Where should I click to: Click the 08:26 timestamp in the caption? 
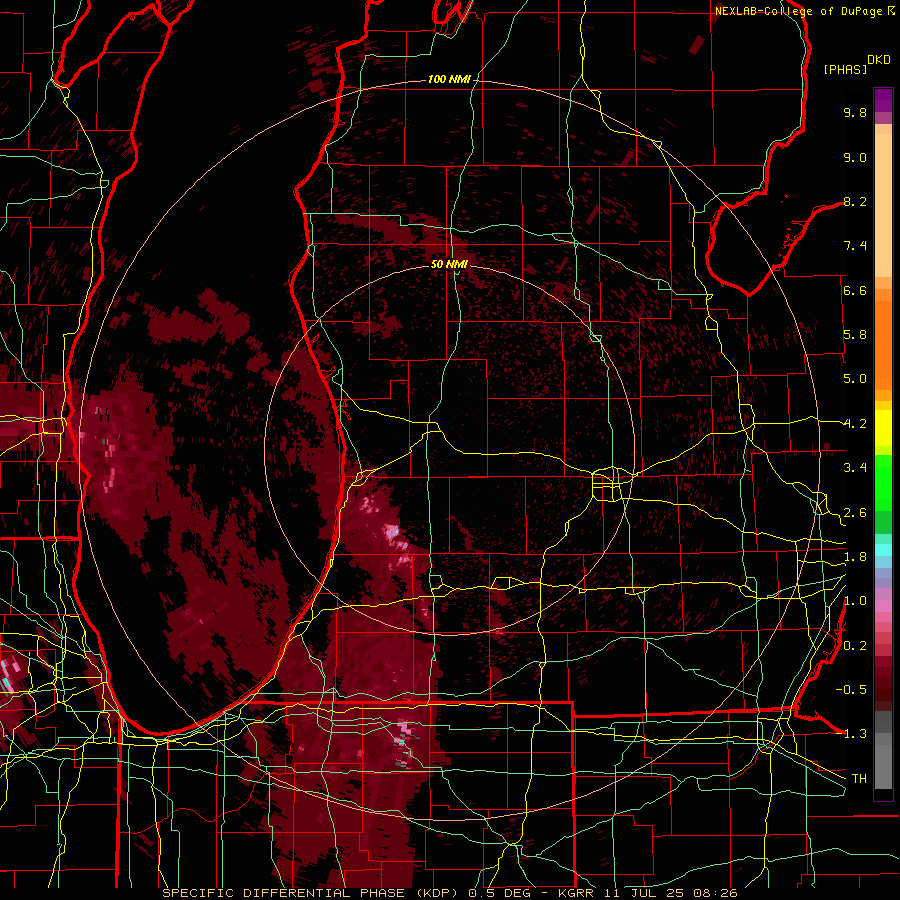715,893
